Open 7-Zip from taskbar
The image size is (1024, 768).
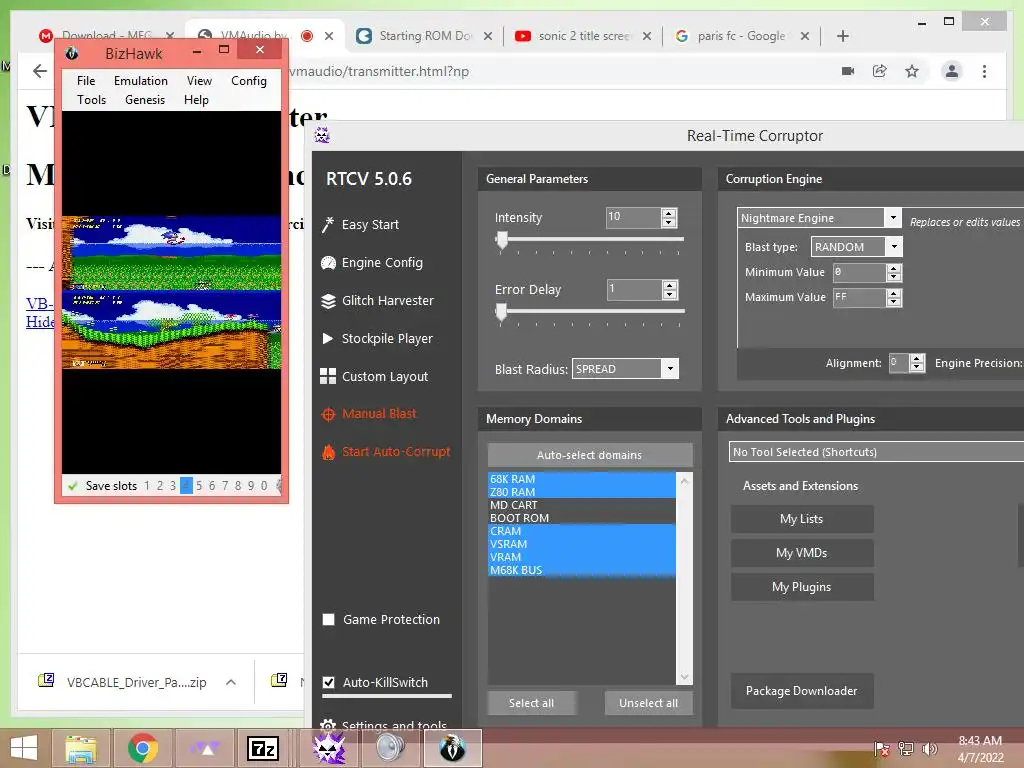tap(263, 748)
